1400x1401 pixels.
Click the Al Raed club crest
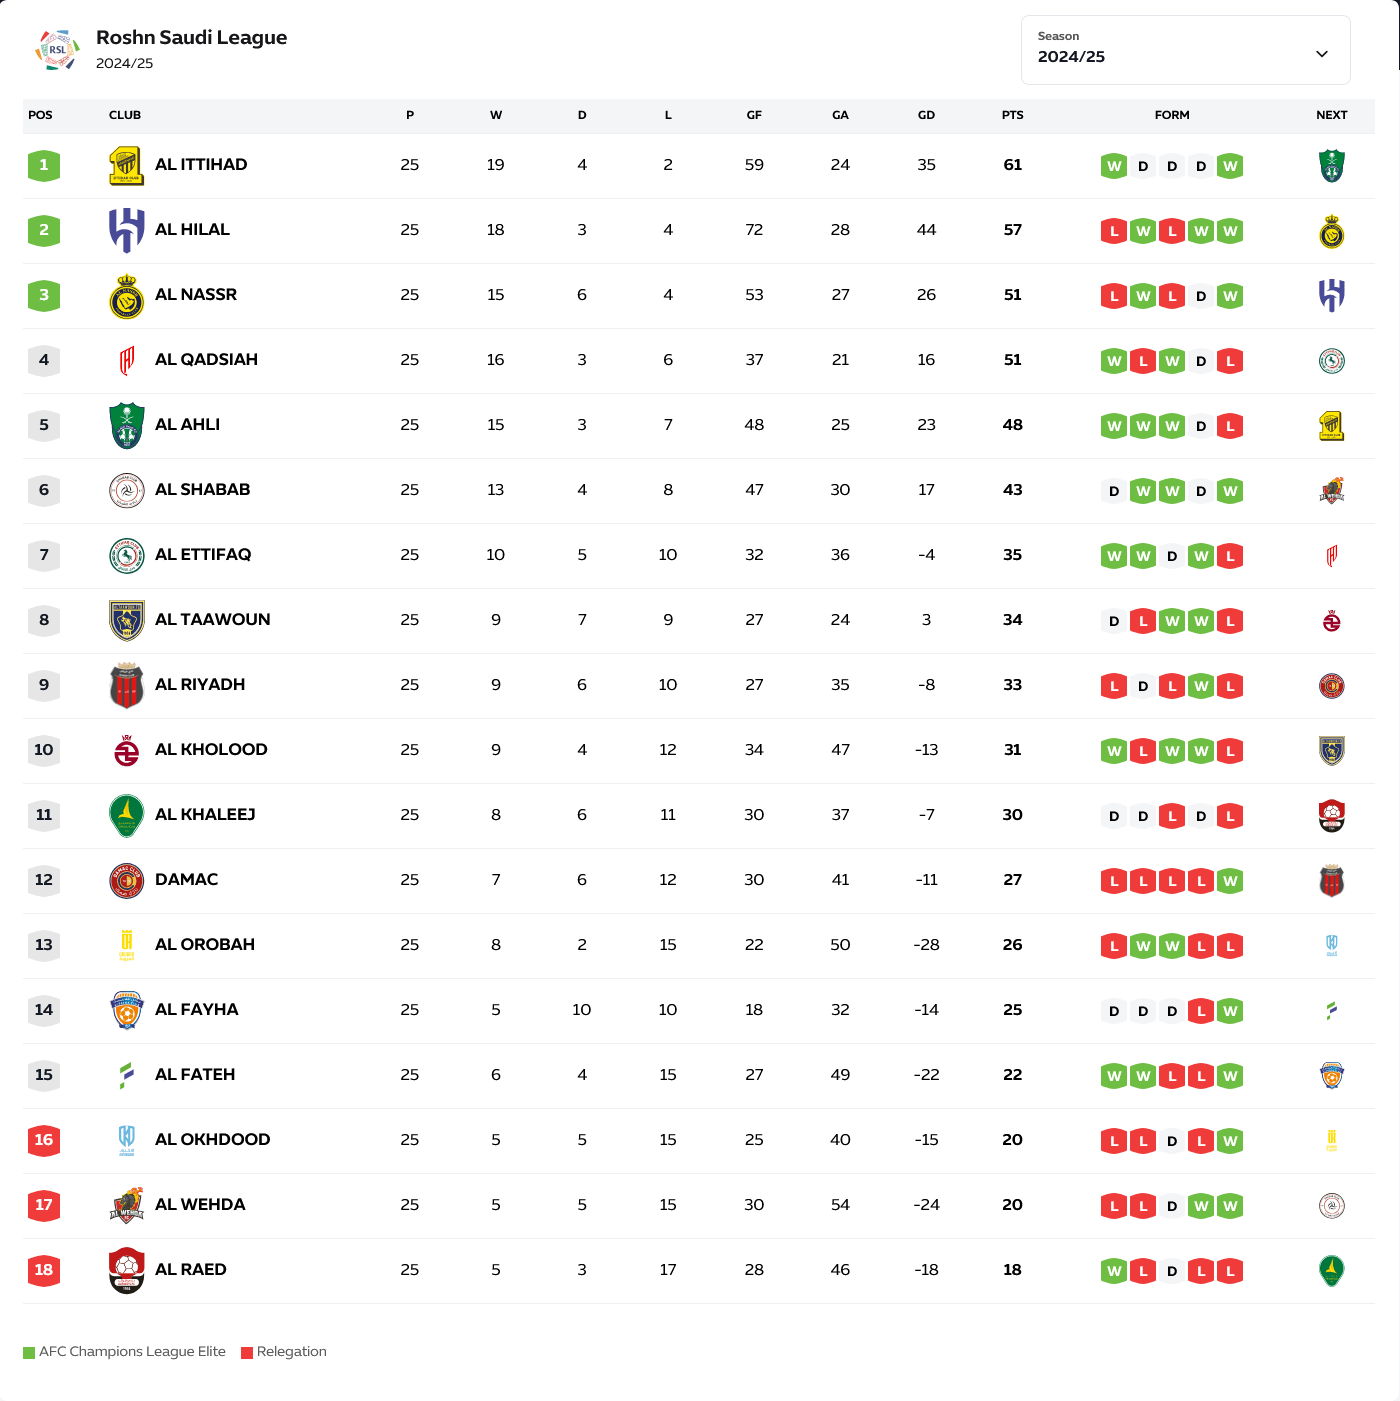(126, 1271)
